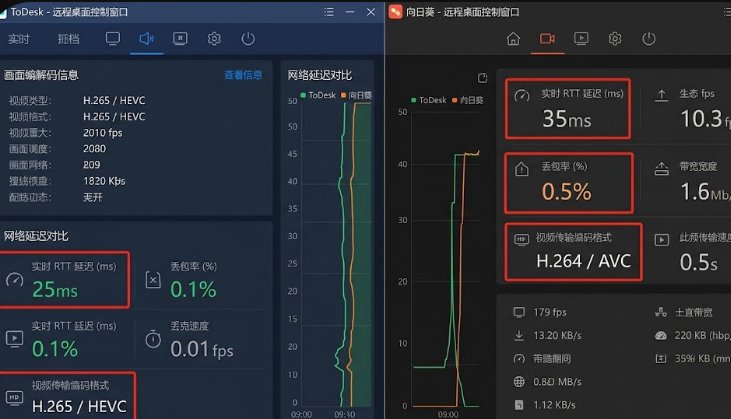Open ToDesk settings gear icon
The image size is (731, 419).
214,39
